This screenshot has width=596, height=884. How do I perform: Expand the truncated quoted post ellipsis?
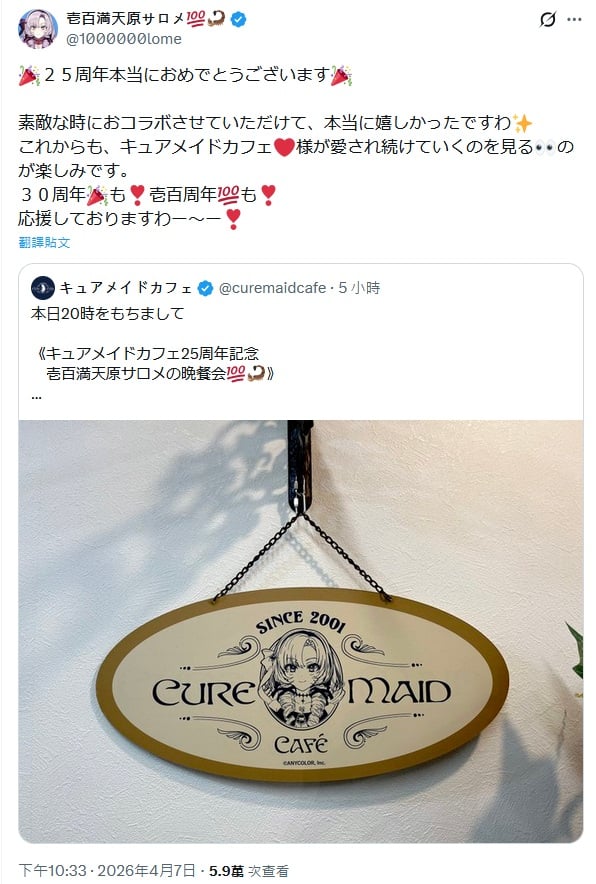(36, 396)
